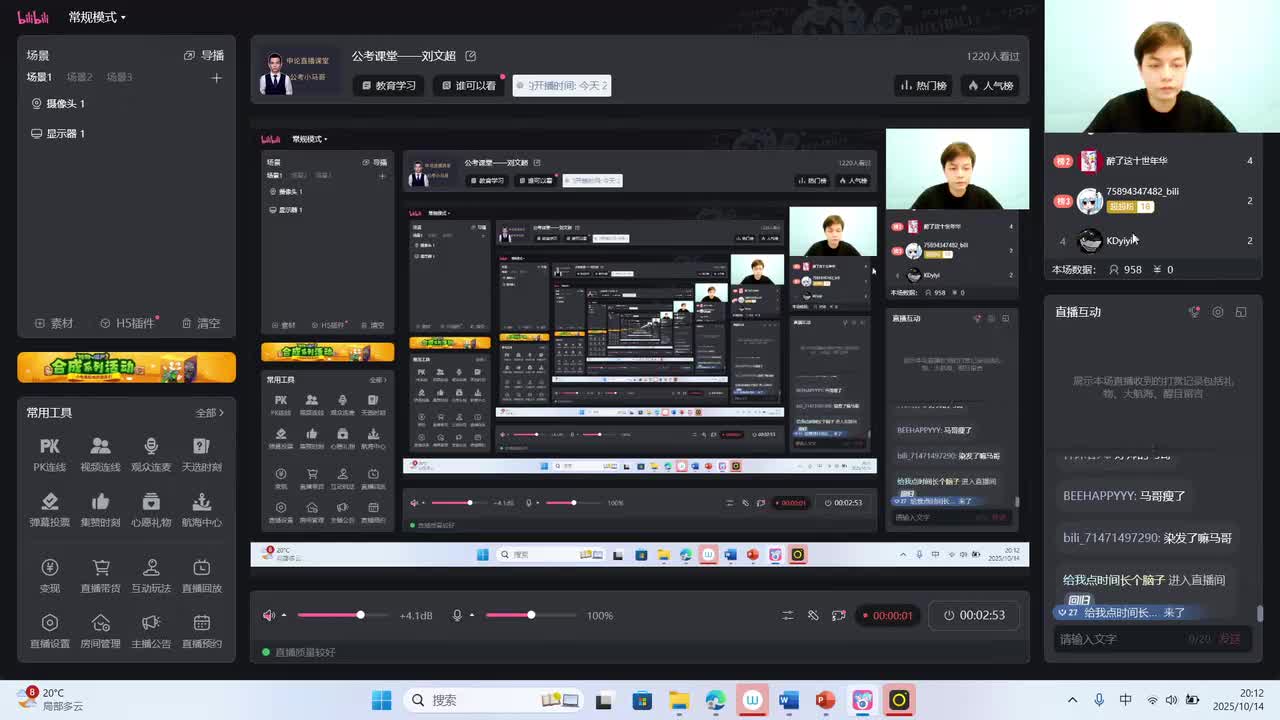Open 观众连麦 audience mic link

tap(151, 454)
